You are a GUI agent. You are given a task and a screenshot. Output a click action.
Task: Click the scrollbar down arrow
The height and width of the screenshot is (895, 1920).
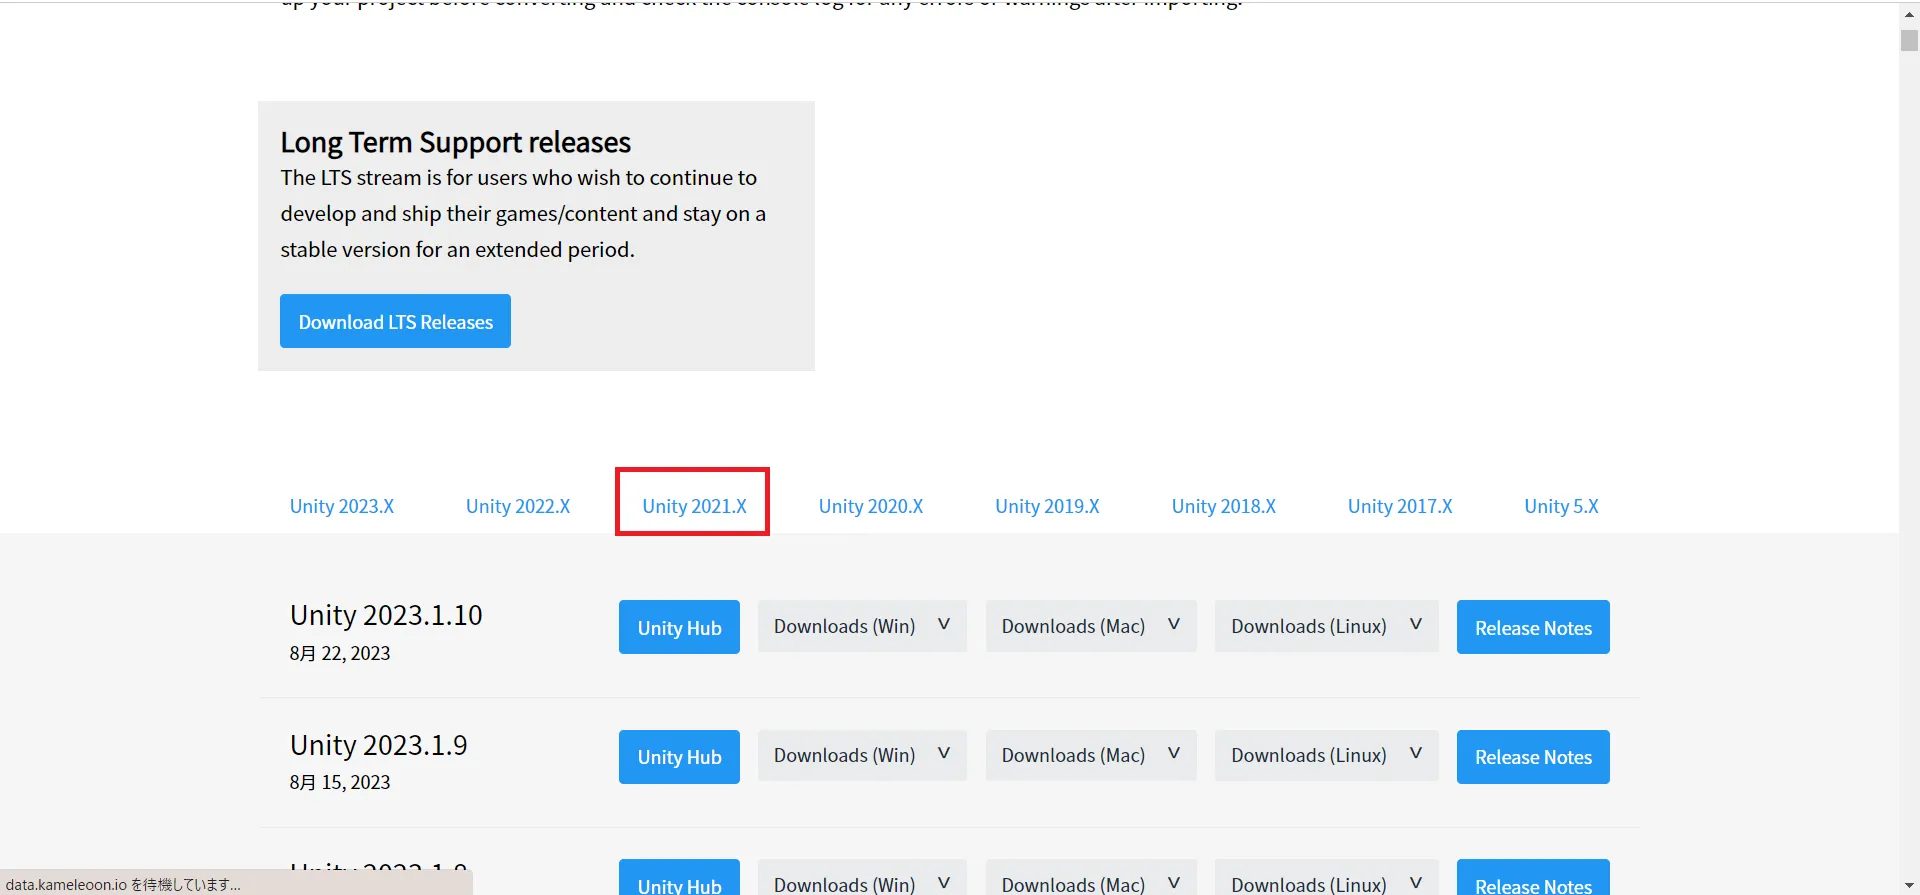(1909, 884)
